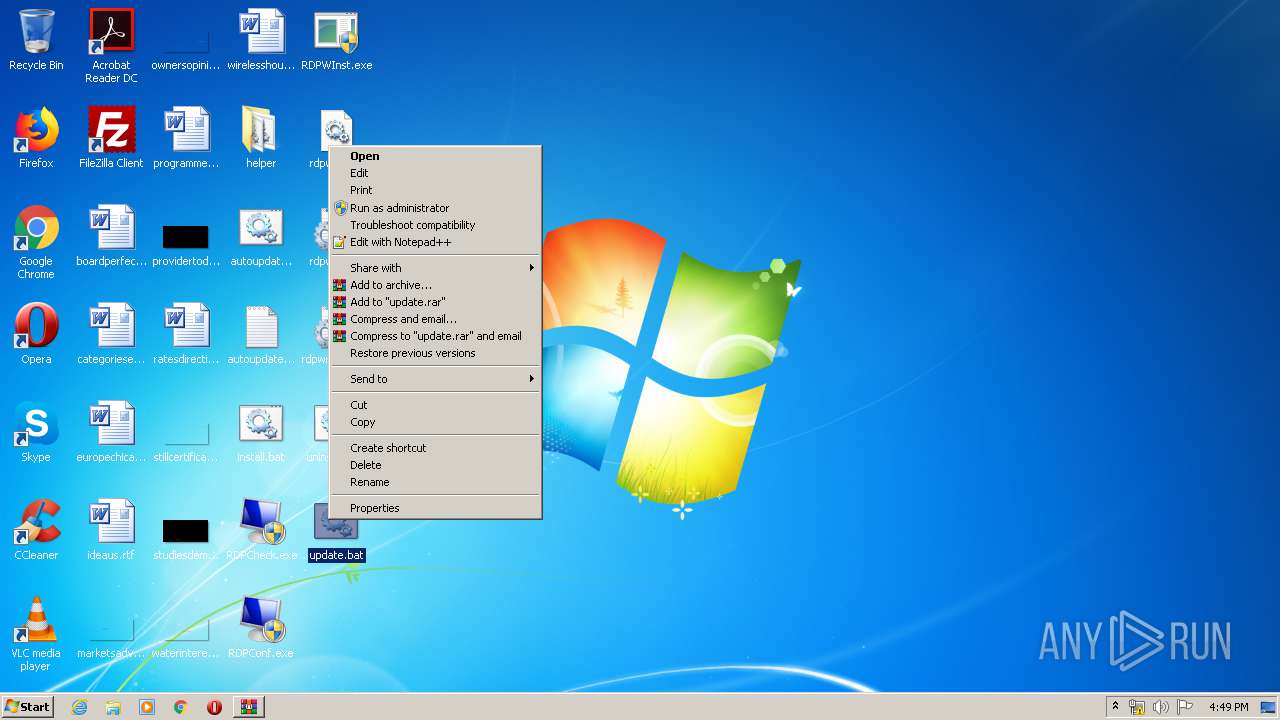This screenshot has height=720, width=1280.
Task: Open Properties from the context menu
Action: pos(435,508)
